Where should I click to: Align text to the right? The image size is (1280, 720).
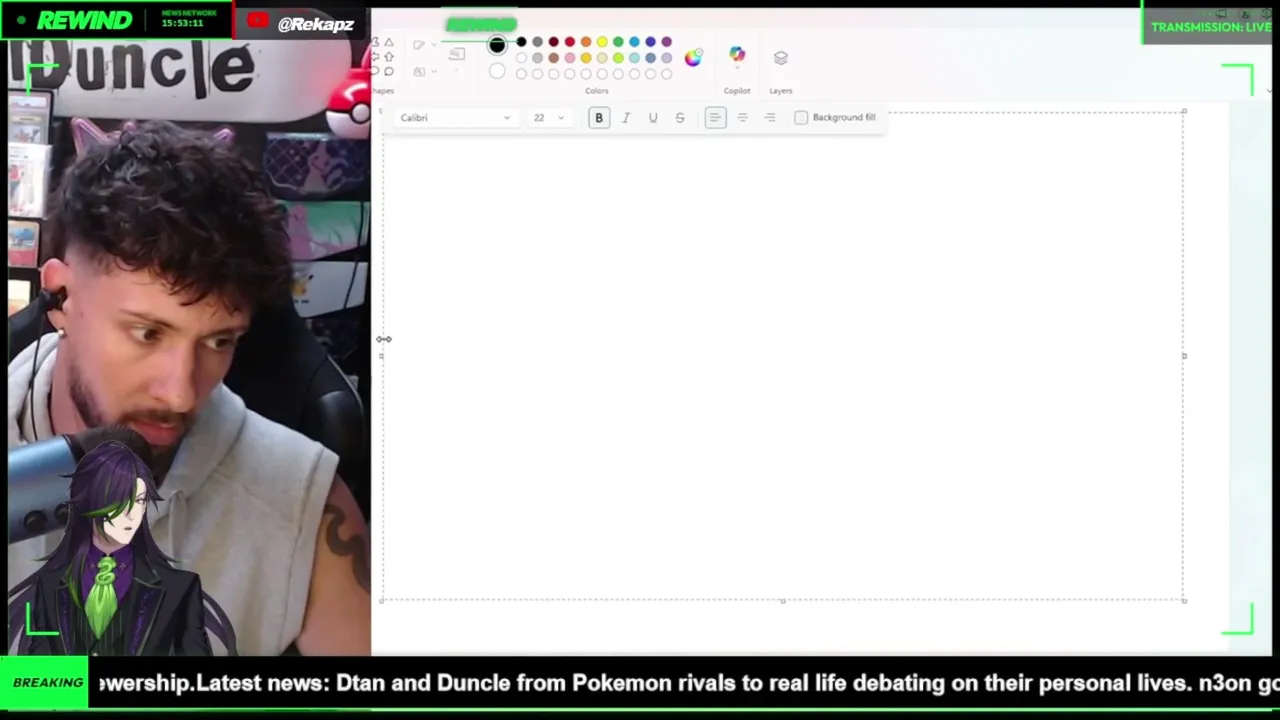[770, 118]
